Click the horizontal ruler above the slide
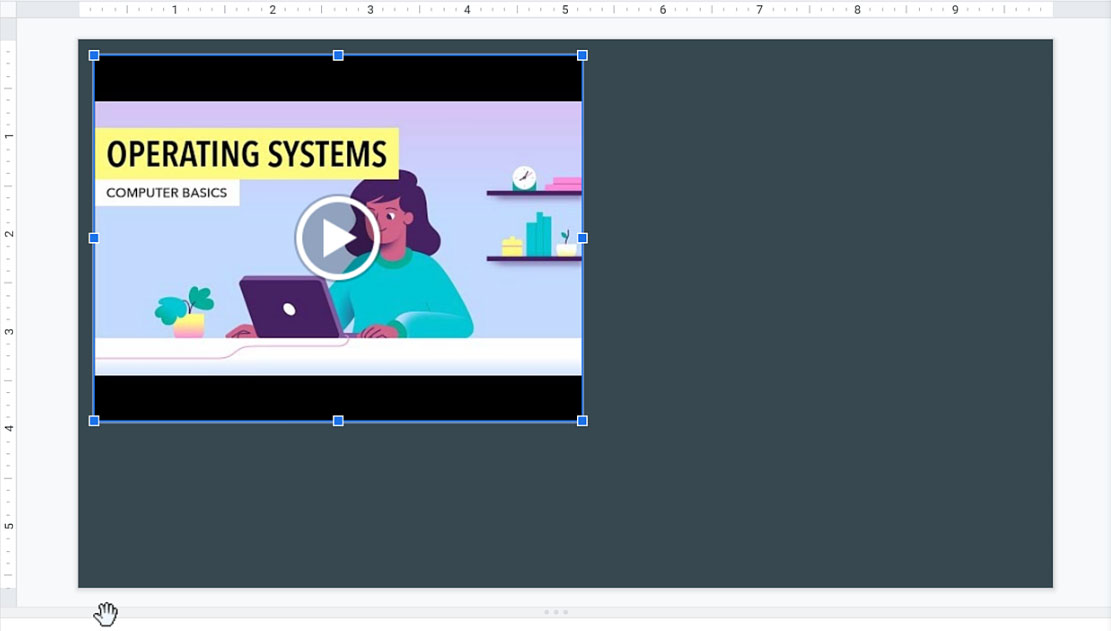Screen dimensions: 1111x631 click(400, 9)
